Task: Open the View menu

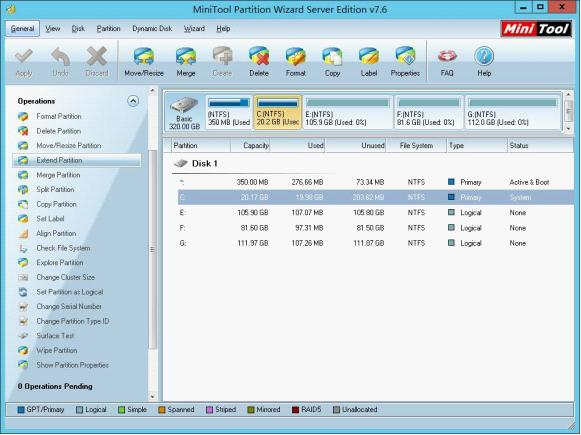Action: tap(53, 29)
